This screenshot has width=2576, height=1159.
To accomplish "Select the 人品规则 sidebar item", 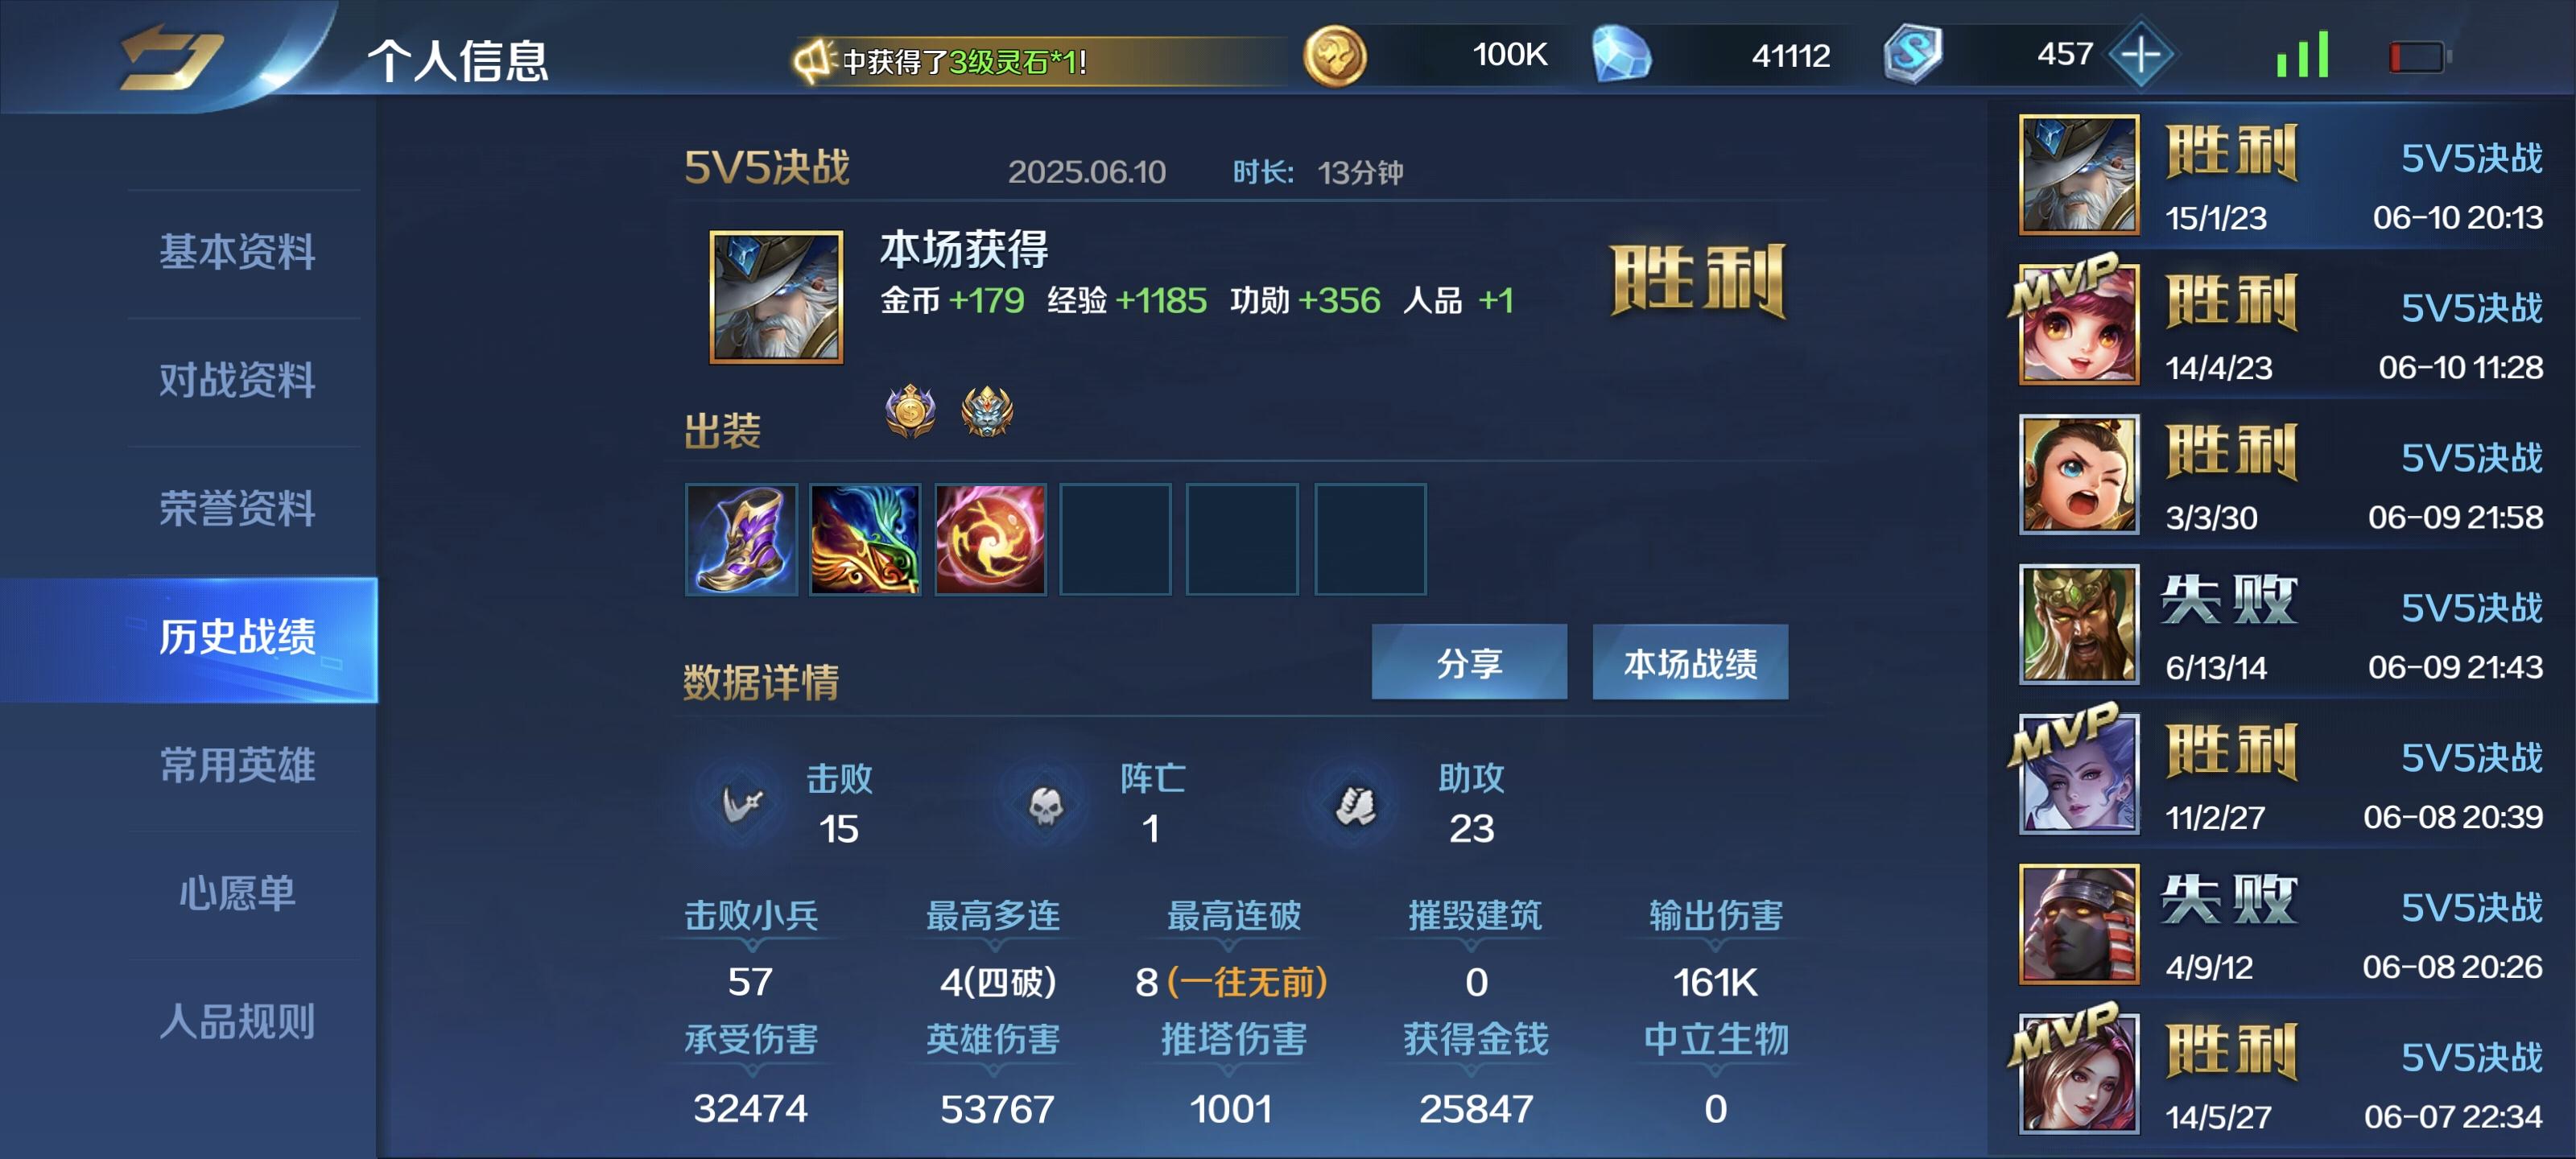I will click(238, 1022).
